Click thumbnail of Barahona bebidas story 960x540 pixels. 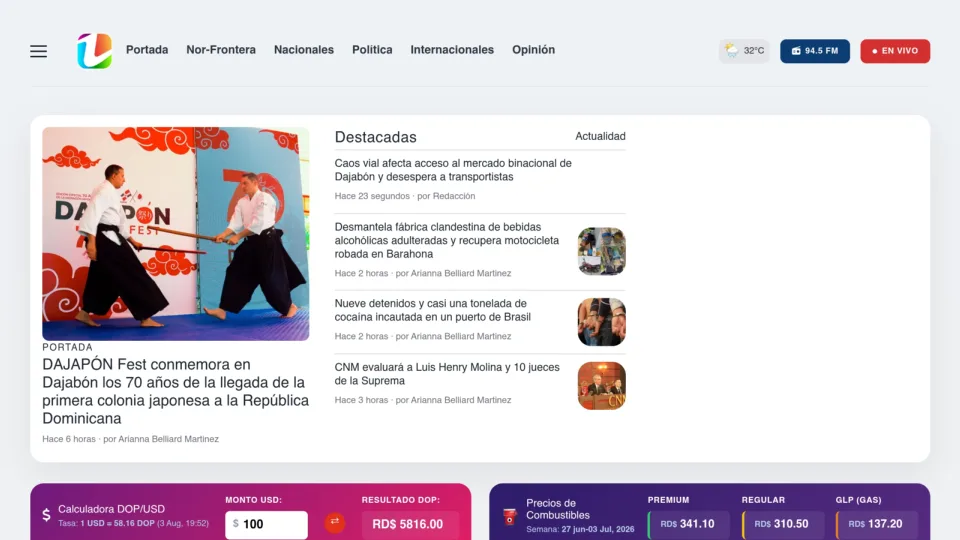(x=602, y=251)
